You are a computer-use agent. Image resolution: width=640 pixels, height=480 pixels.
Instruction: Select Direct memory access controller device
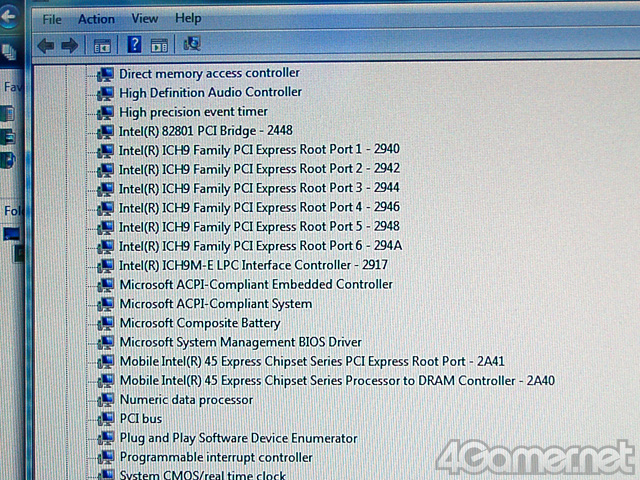click(x=209, y=73)
